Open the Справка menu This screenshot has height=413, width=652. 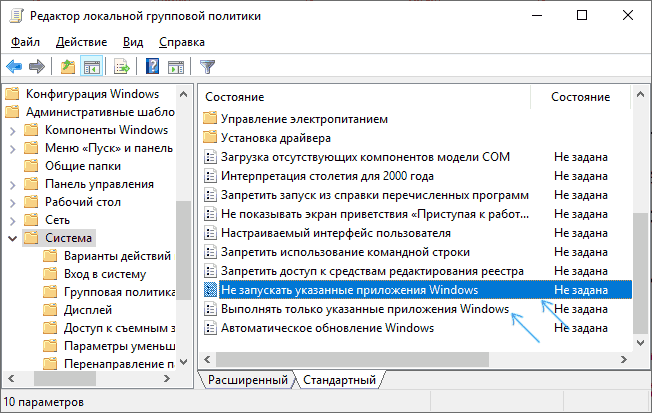[182, 42]
